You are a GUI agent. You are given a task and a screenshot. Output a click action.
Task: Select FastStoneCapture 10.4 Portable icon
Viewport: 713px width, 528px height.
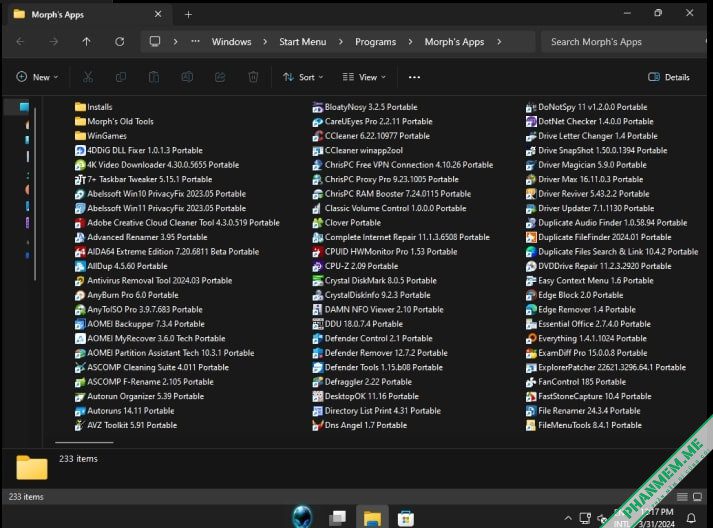[x=531, y=396]
